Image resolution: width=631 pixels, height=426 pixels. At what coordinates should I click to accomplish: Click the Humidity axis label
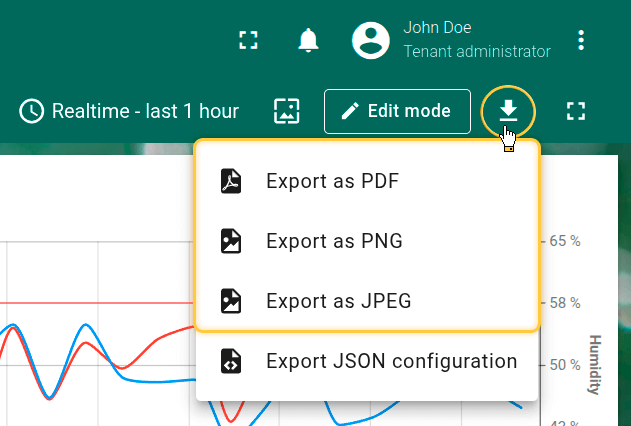[596, 364]
